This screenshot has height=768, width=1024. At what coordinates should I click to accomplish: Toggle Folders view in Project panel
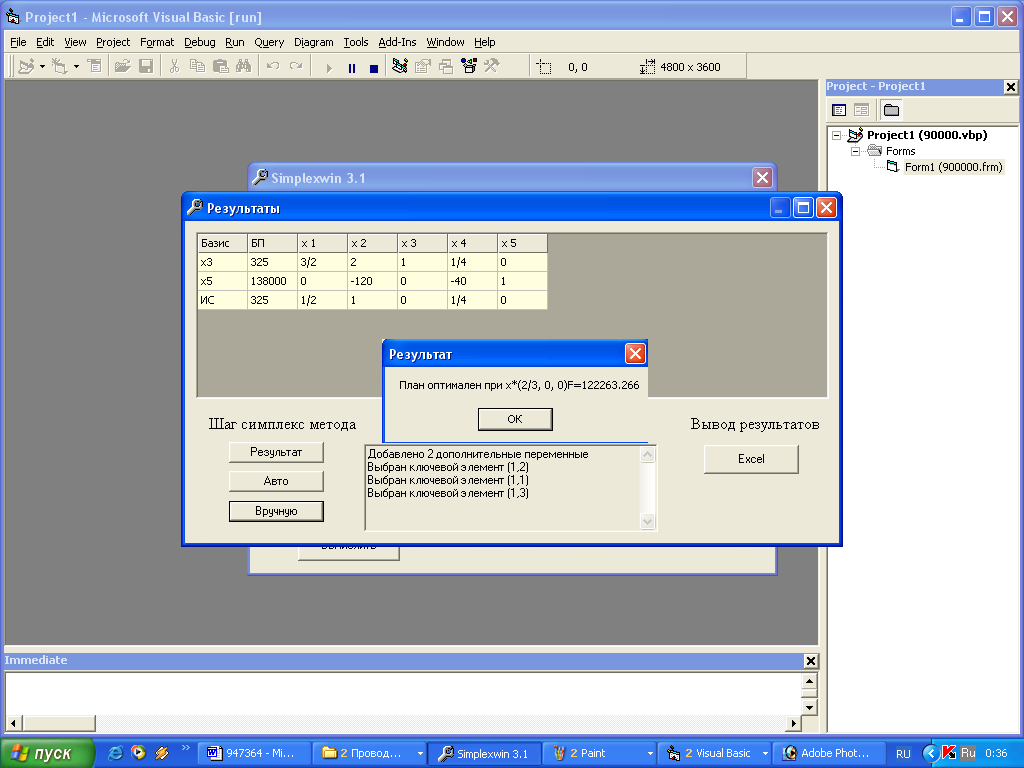pyautogui.click(x=891, y=110)
